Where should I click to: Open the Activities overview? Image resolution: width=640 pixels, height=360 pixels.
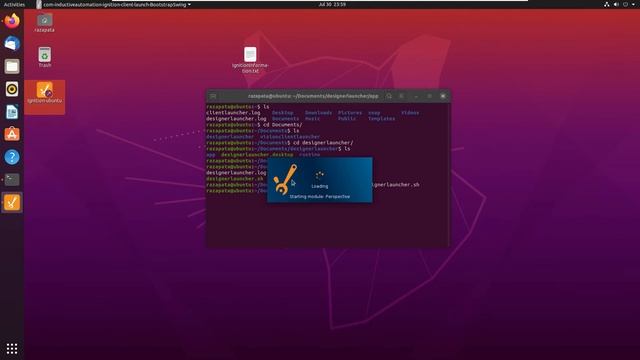click(14, 4)
